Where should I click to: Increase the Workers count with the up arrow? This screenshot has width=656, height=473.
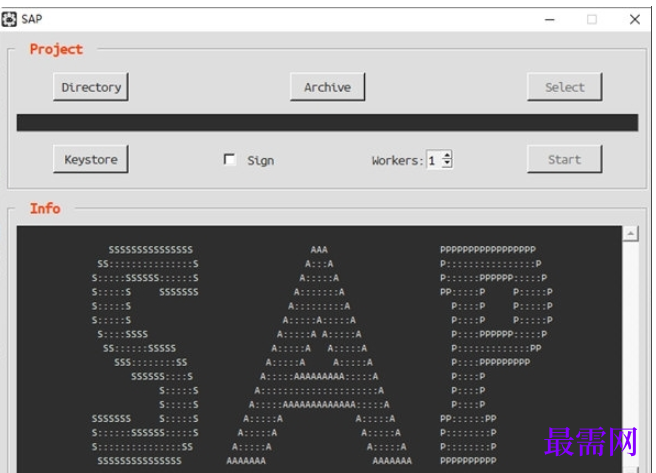pyautogui.click(x=447, y=155)
